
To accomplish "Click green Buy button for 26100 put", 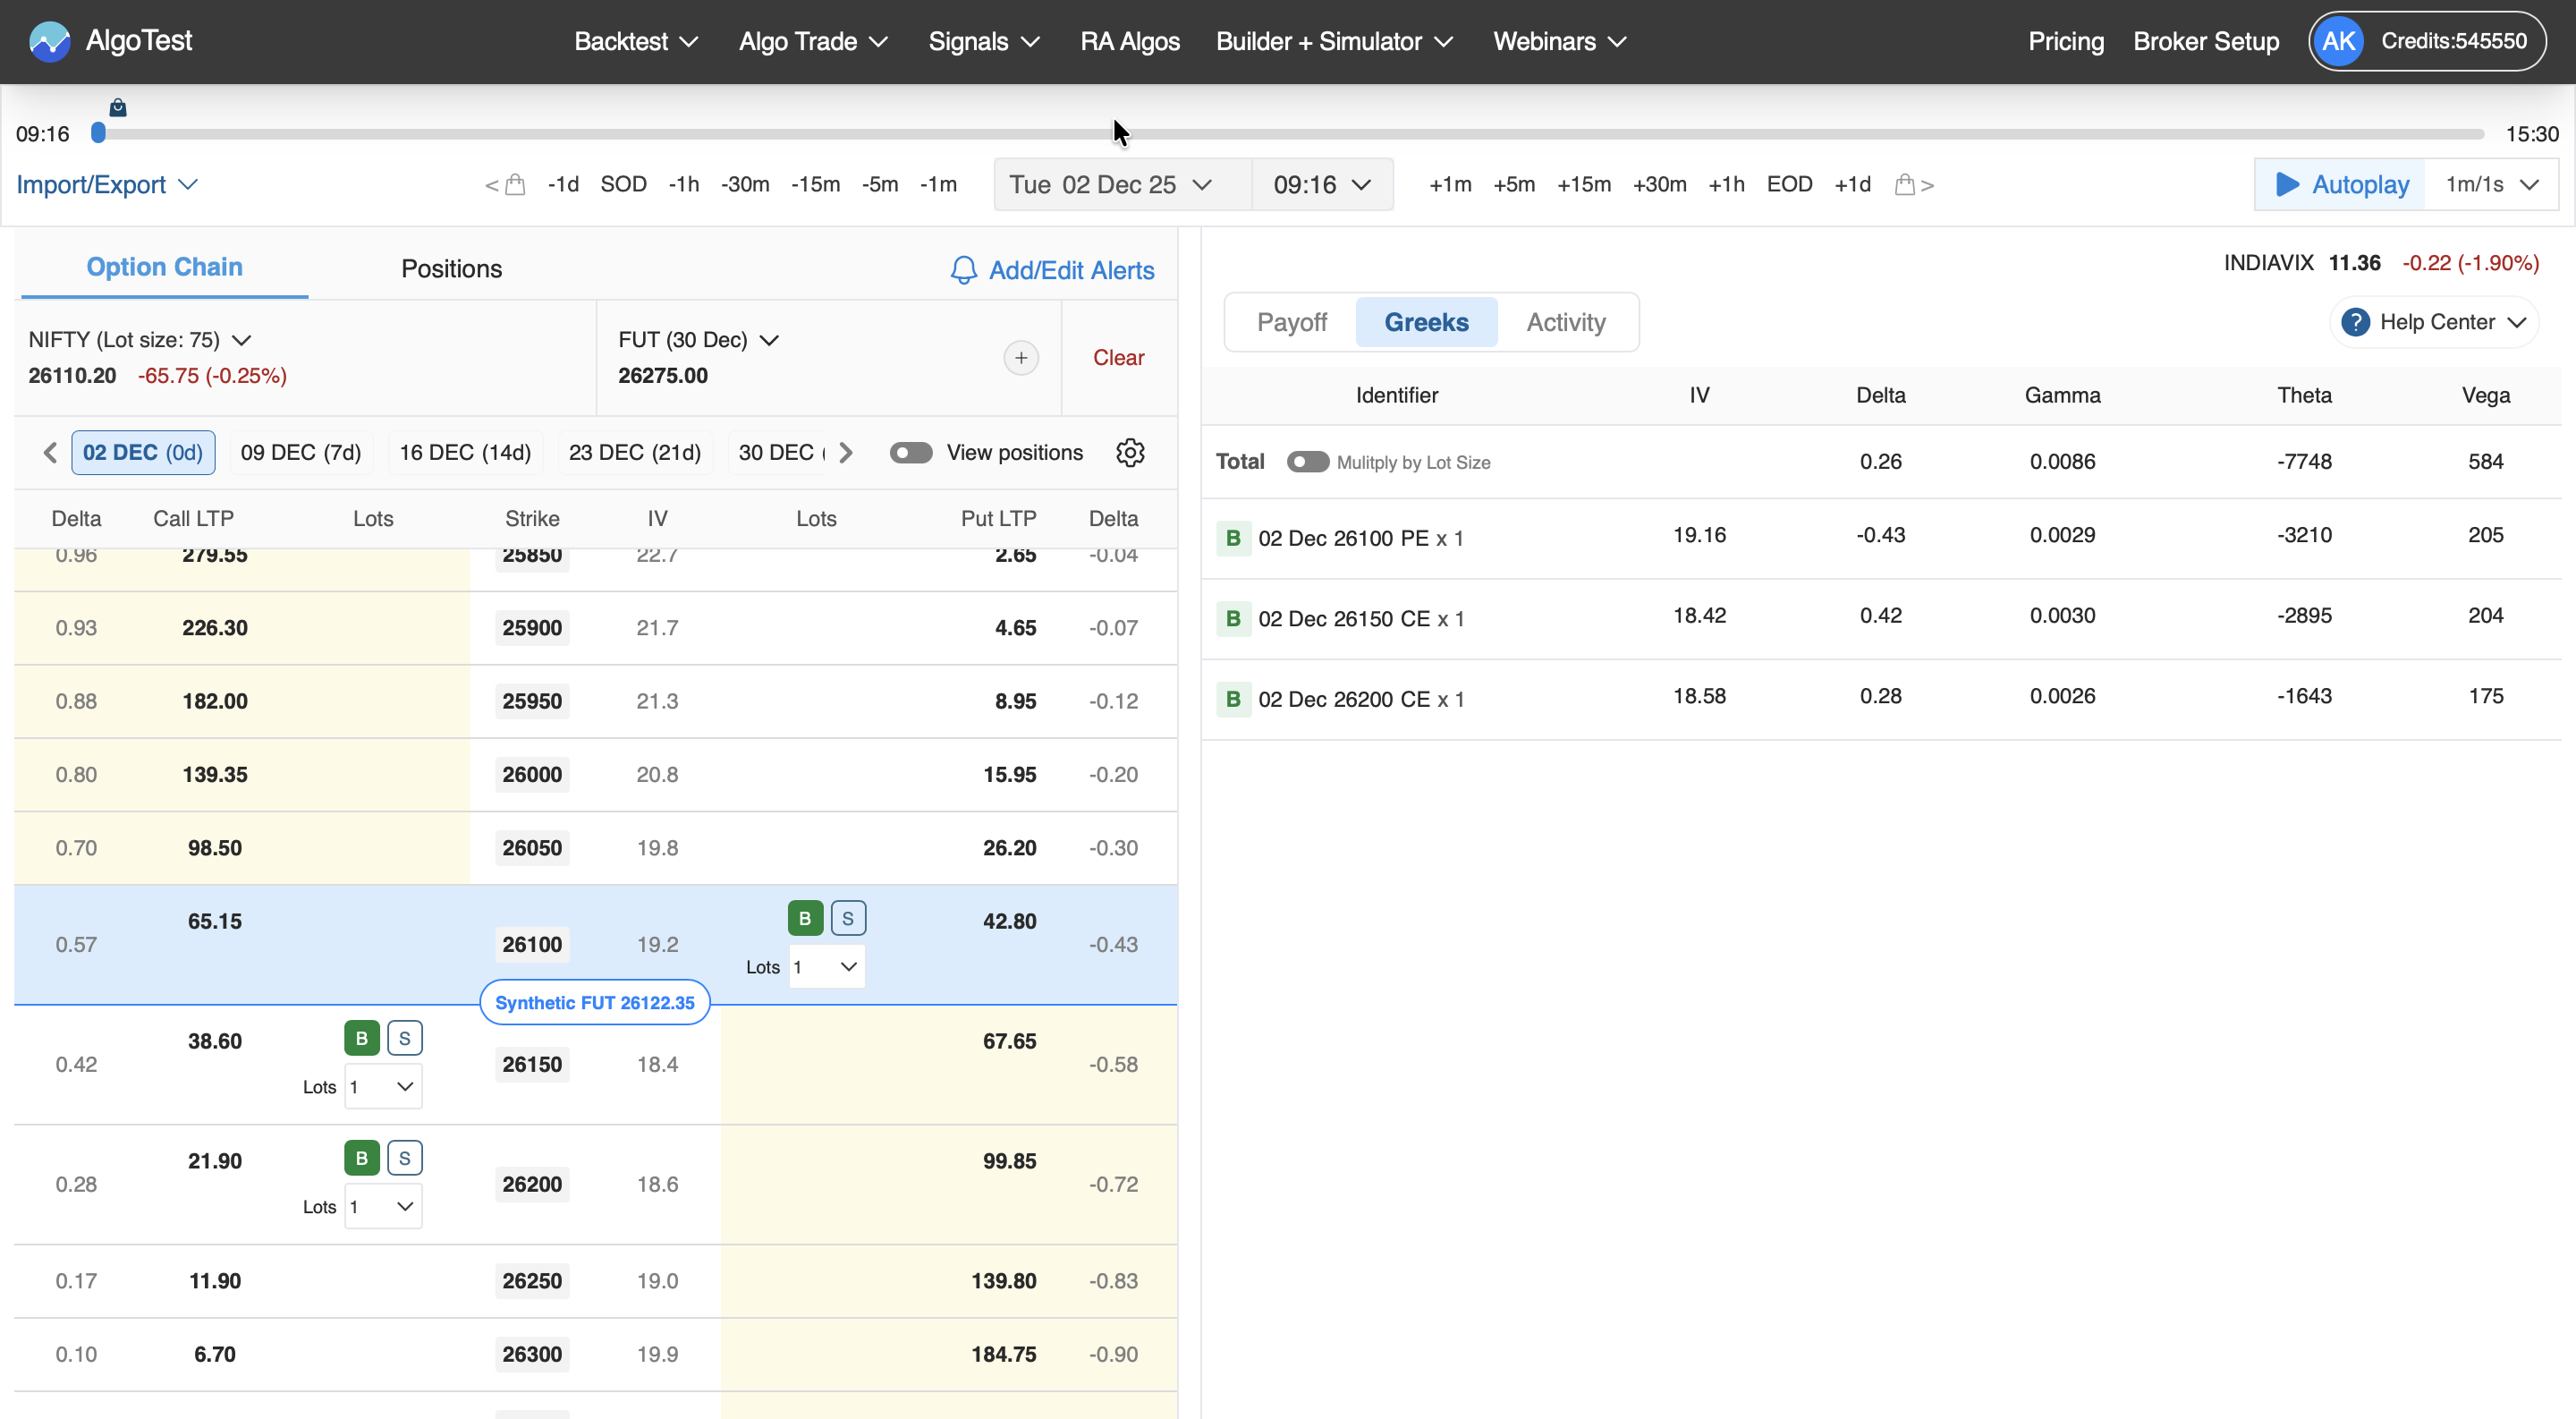I will [x=805, y=918].
